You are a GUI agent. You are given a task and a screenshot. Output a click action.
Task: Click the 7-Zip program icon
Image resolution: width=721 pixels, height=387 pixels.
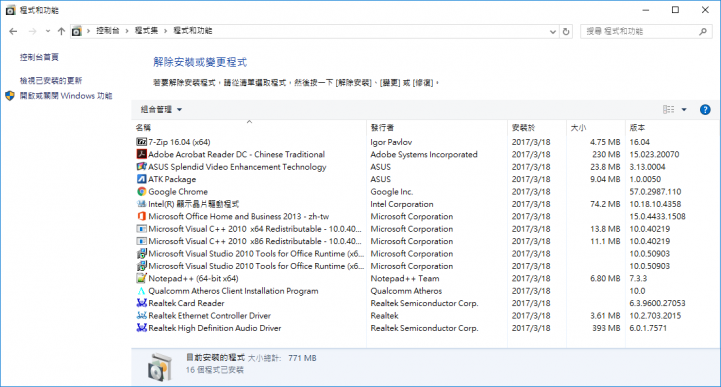tap(142, 142)
